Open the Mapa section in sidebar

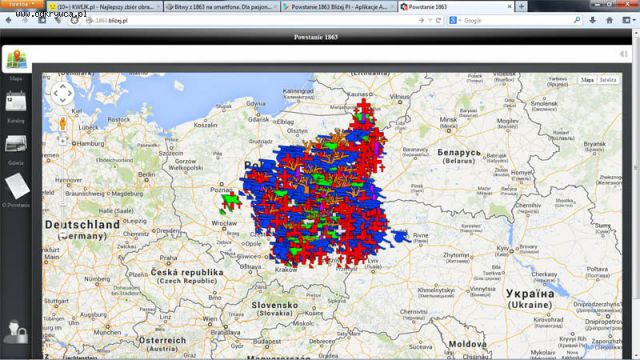(x=16, y=60)
